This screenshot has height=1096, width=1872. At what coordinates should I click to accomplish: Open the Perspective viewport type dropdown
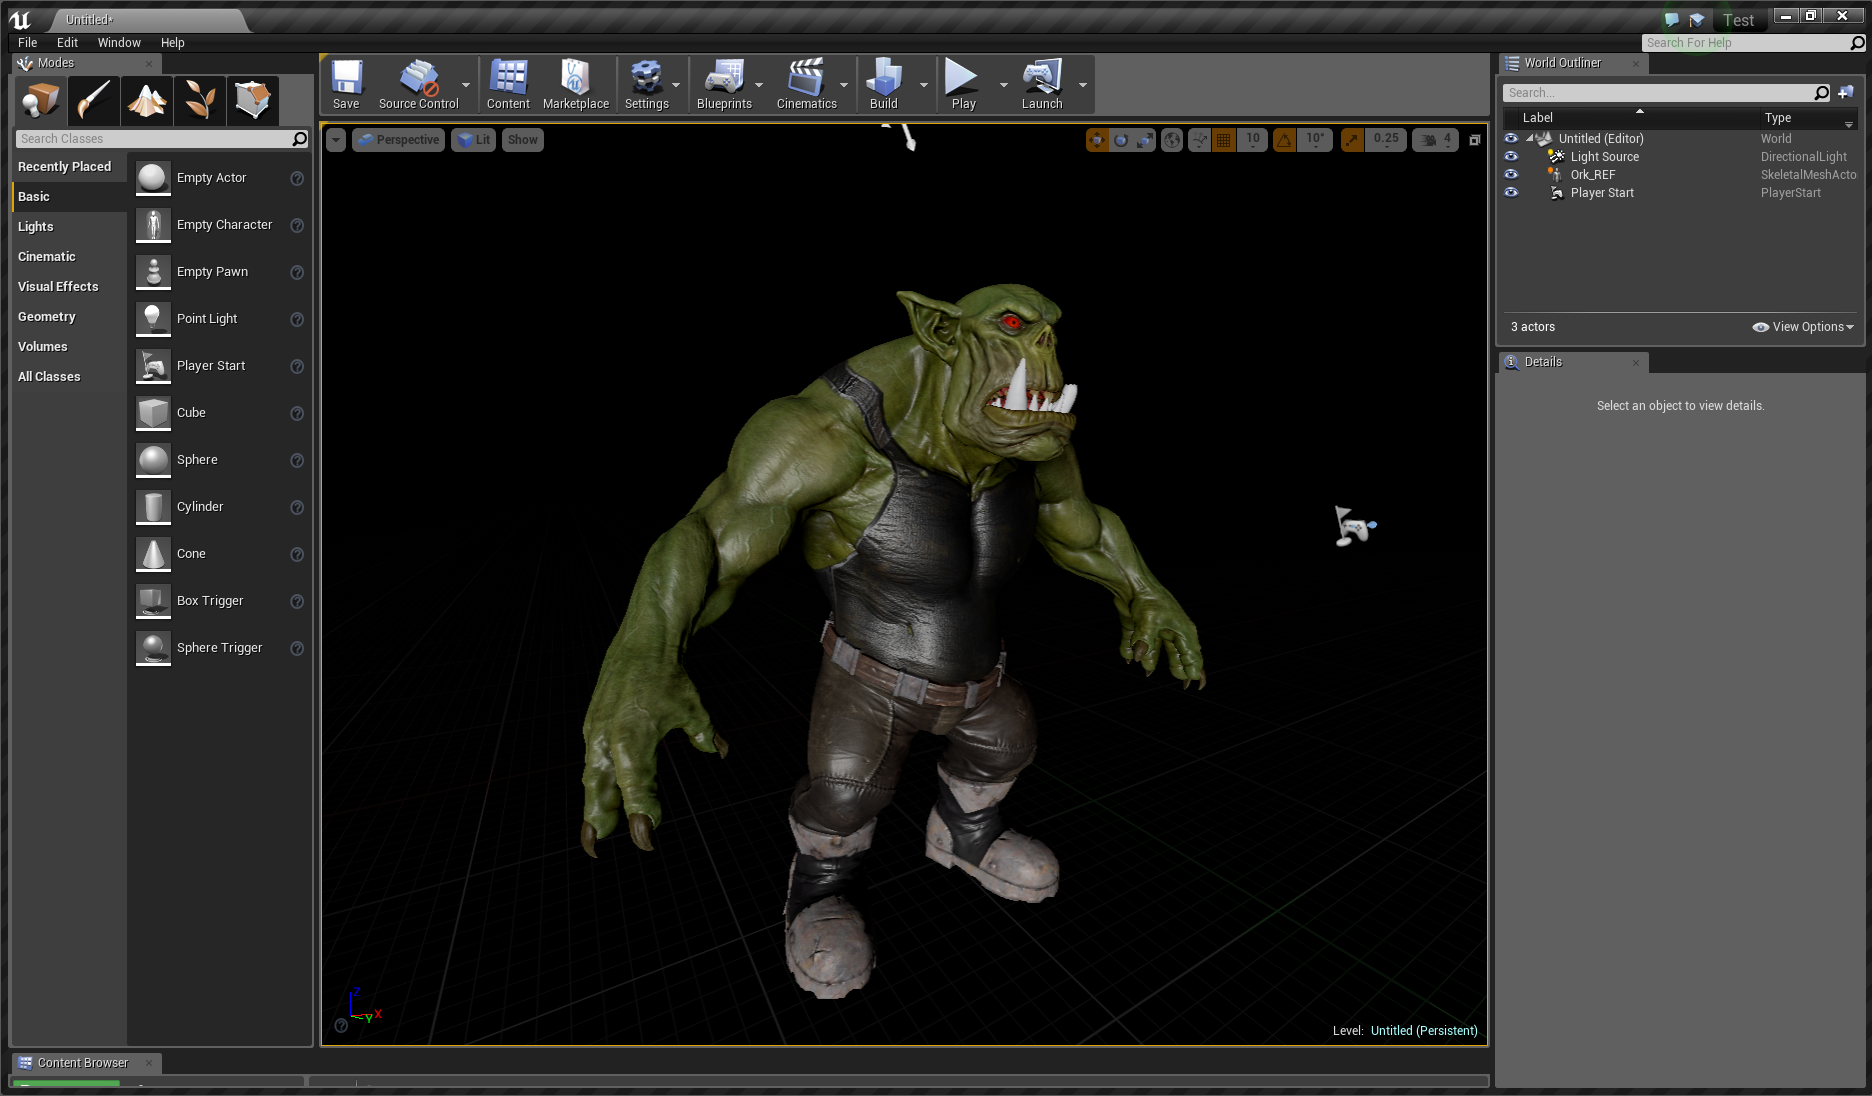coord(398,140)
